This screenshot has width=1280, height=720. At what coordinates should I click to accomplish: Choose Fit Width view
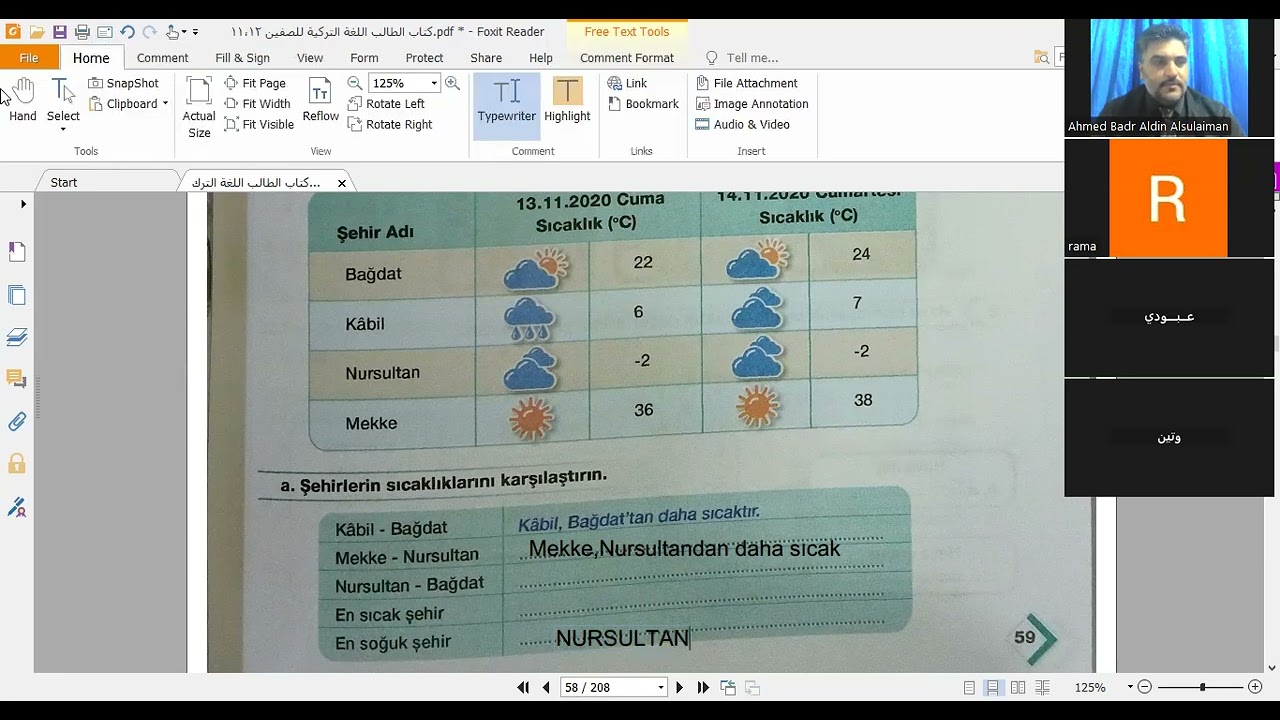pos(257,104)
